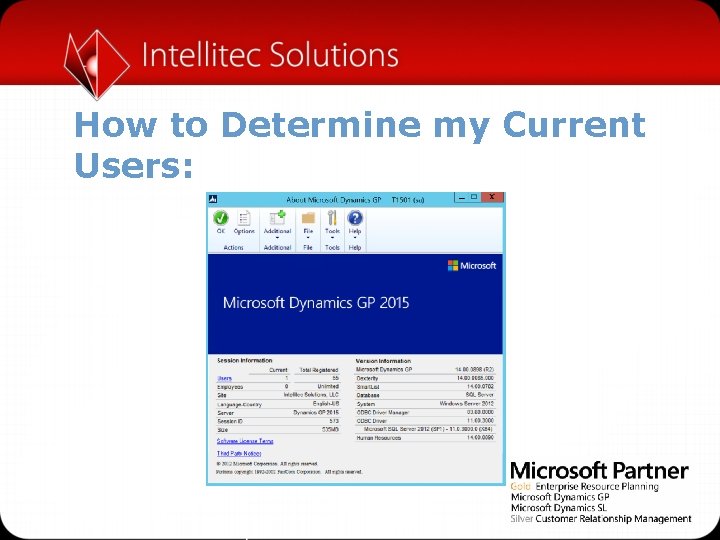This screenshot has width=720, height=540.
Task: Click the Microsoft logo on blue banner
Action: point(472,265)
